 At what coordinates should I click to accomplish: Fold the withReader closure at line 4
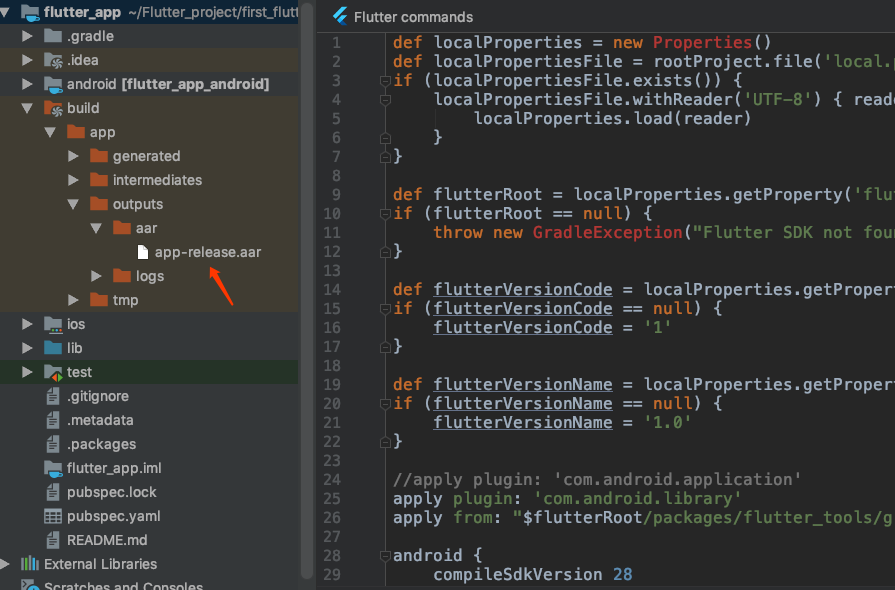coord(385,100)
